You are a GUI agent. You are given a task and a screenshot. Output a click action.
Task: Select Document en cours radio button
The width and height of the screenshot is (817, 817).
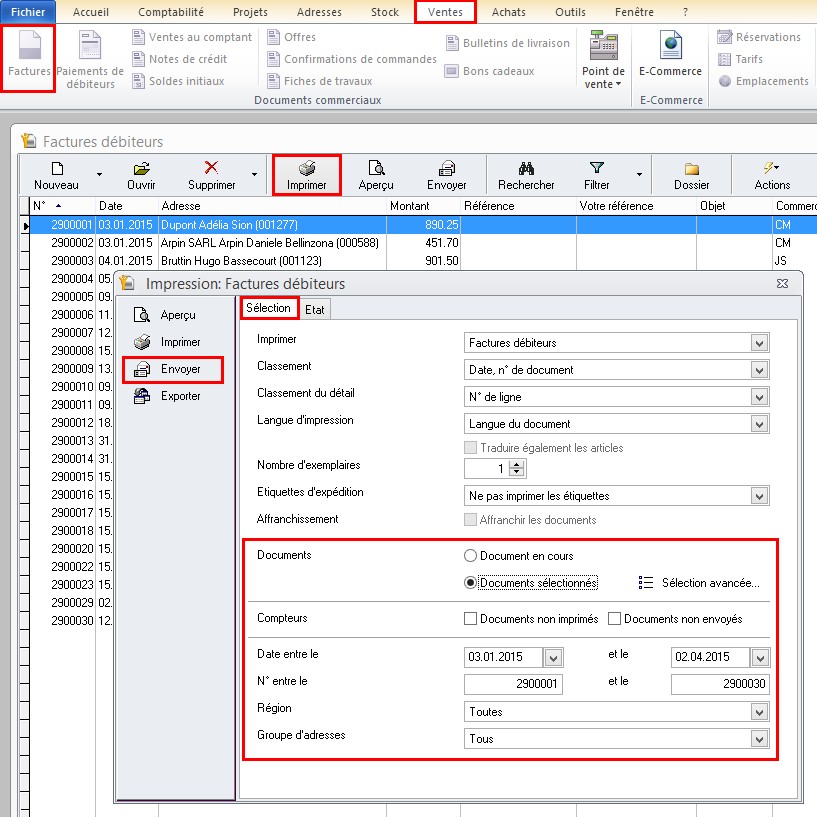click(470, 556)
